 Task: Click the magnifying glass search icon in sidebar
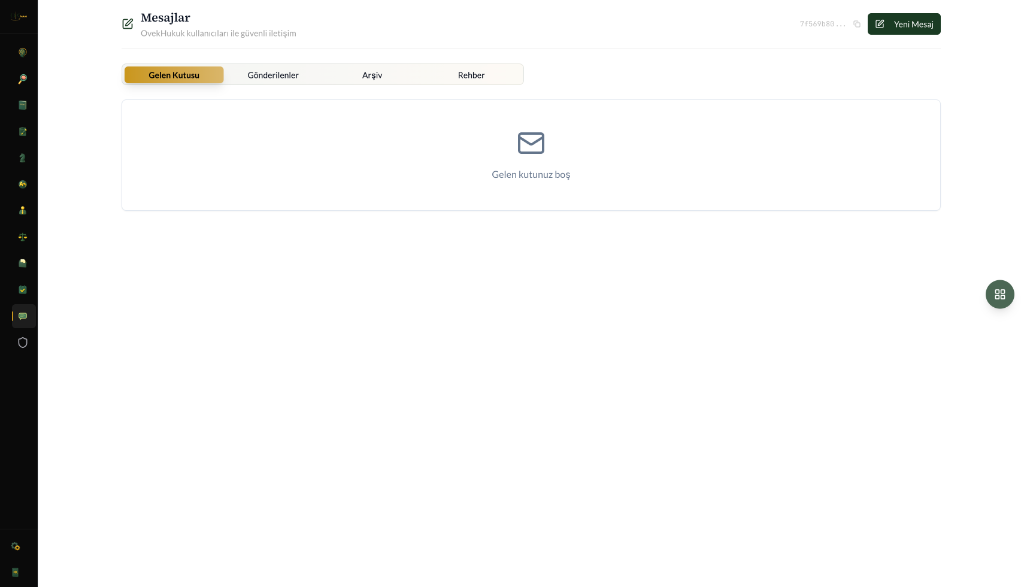(22, 79)
